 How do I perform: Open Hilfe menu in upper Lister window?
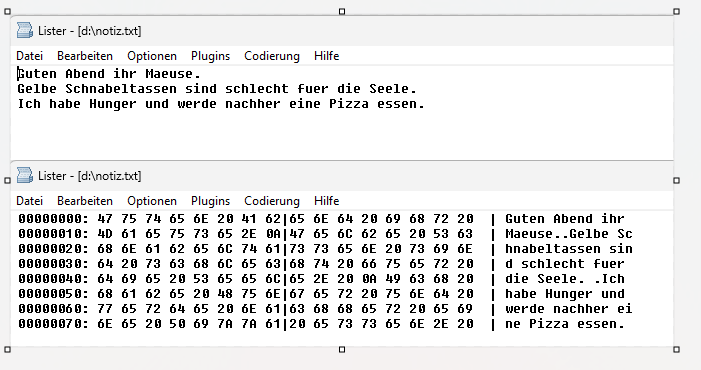point(327,56)
